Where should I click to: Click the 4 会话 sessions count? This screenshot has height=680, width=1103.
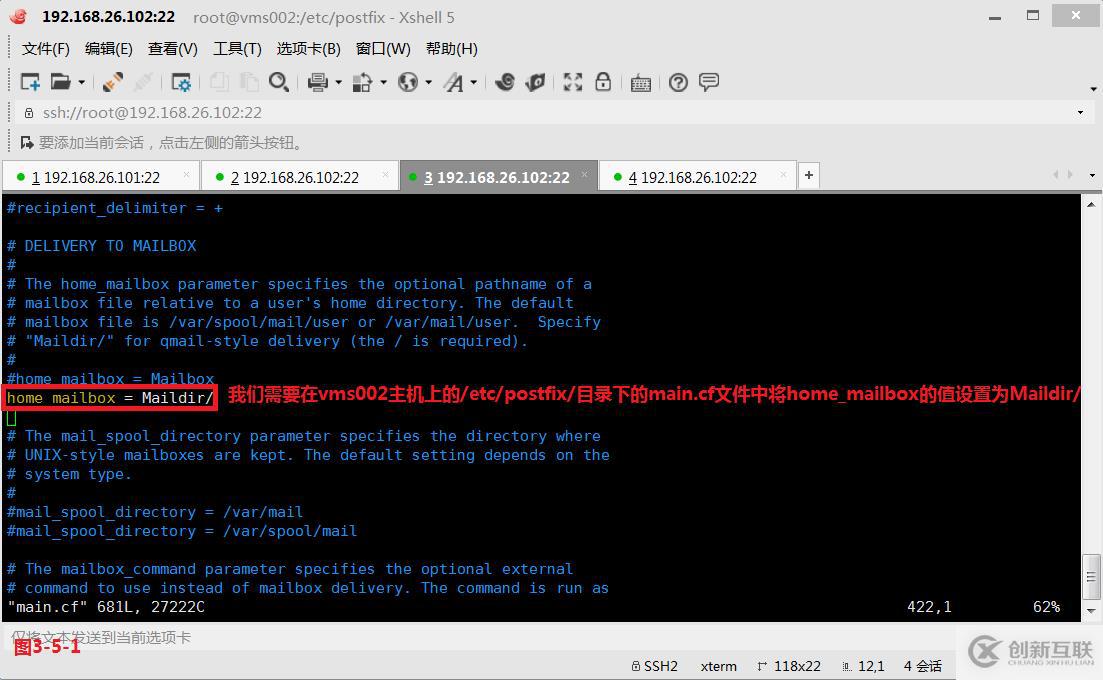pyautogui.click(x=922, y=666)
